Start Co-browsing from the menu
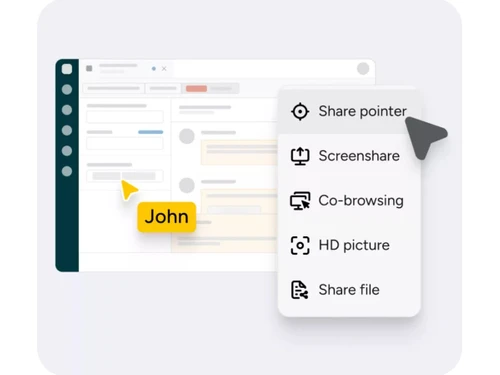The image size is (500, 375). click(x=349, y=201)
